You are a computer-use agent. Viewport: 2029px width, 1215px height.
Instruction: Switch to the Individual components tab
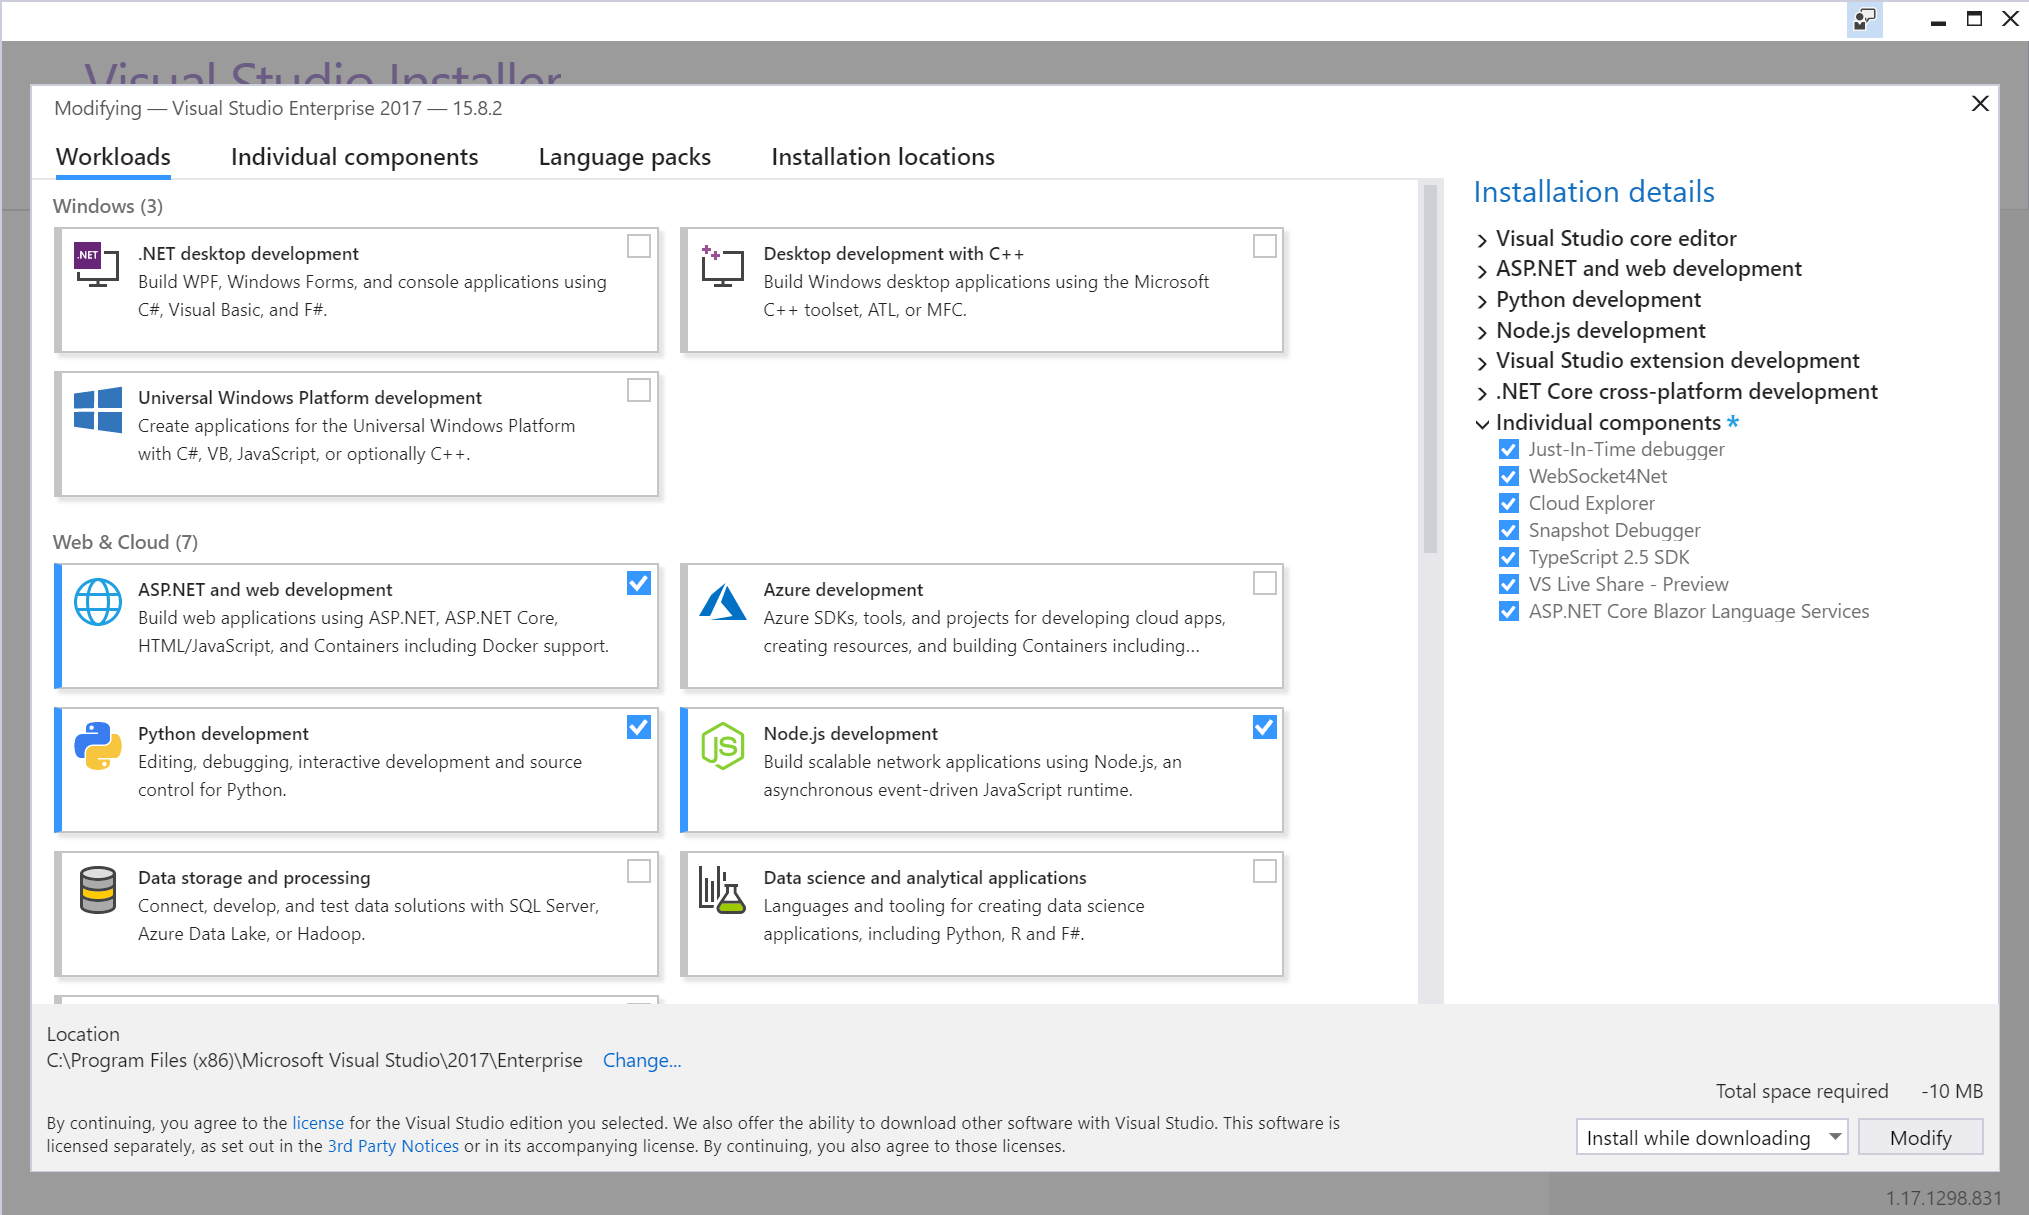coord(354,156)
